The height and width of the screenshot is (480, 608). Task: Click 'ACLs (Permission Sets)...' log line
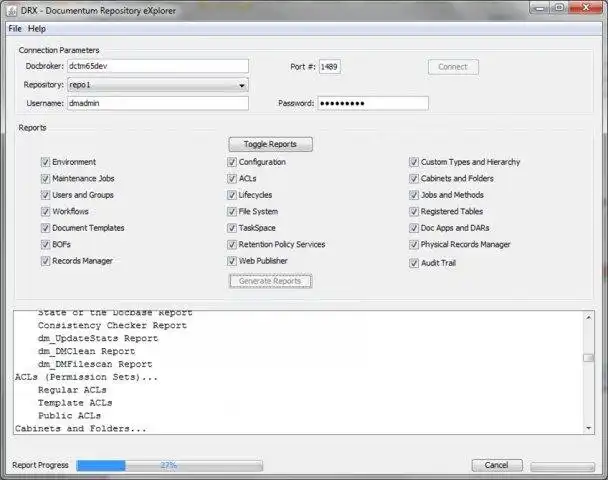tap(86, 377)
